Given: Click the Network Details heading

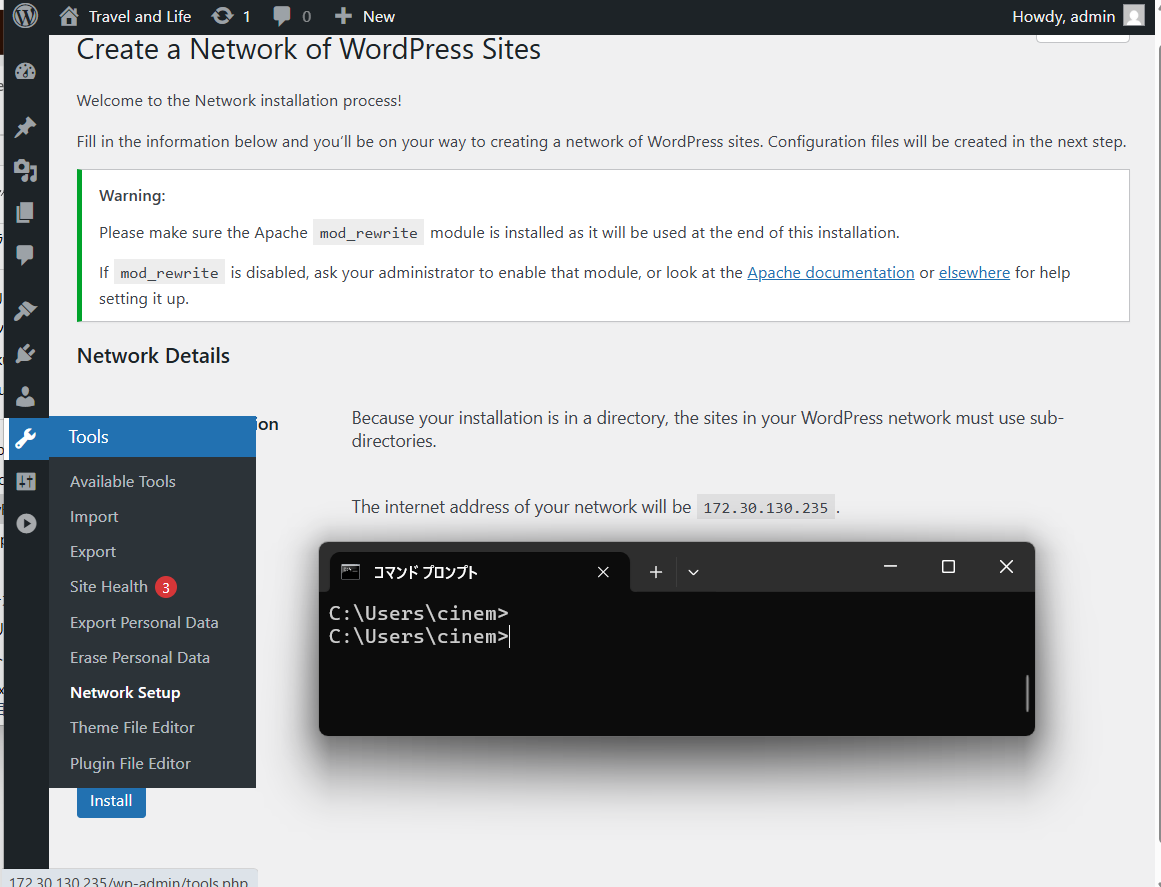Looking at the screenshot, I should click(x=153, y=355).
